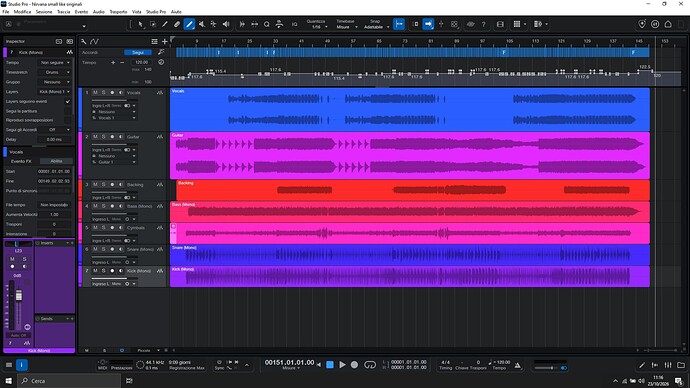Open the Timestretch Drums dropdown
Image resolution: width=690 pixels, height=388 pixels.
pyautogui.click(x=55, y=72)
